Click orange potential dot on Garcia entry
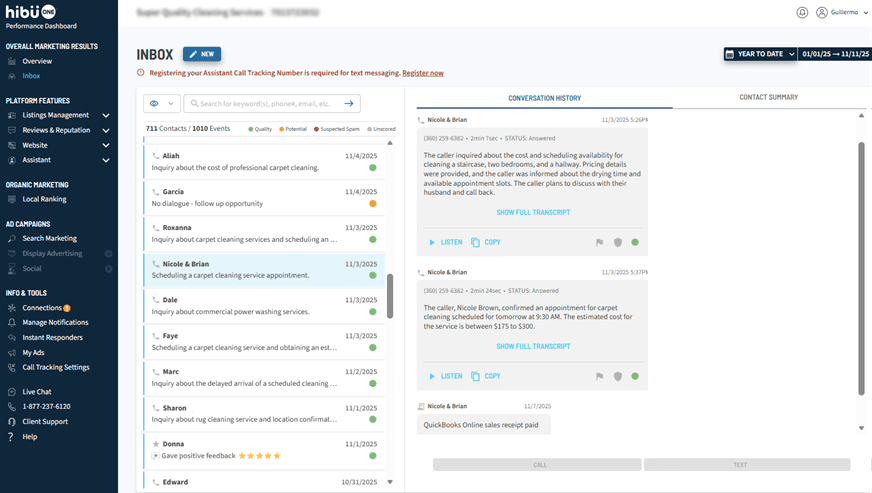The height and width of the screenshot is (493, 872). tap(372, 203)
